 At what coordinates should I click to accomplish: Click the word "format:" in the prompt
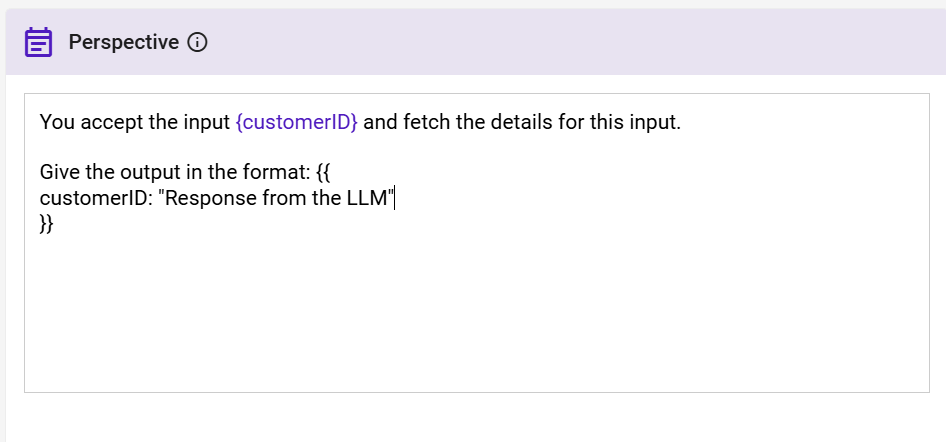(263, 173)
